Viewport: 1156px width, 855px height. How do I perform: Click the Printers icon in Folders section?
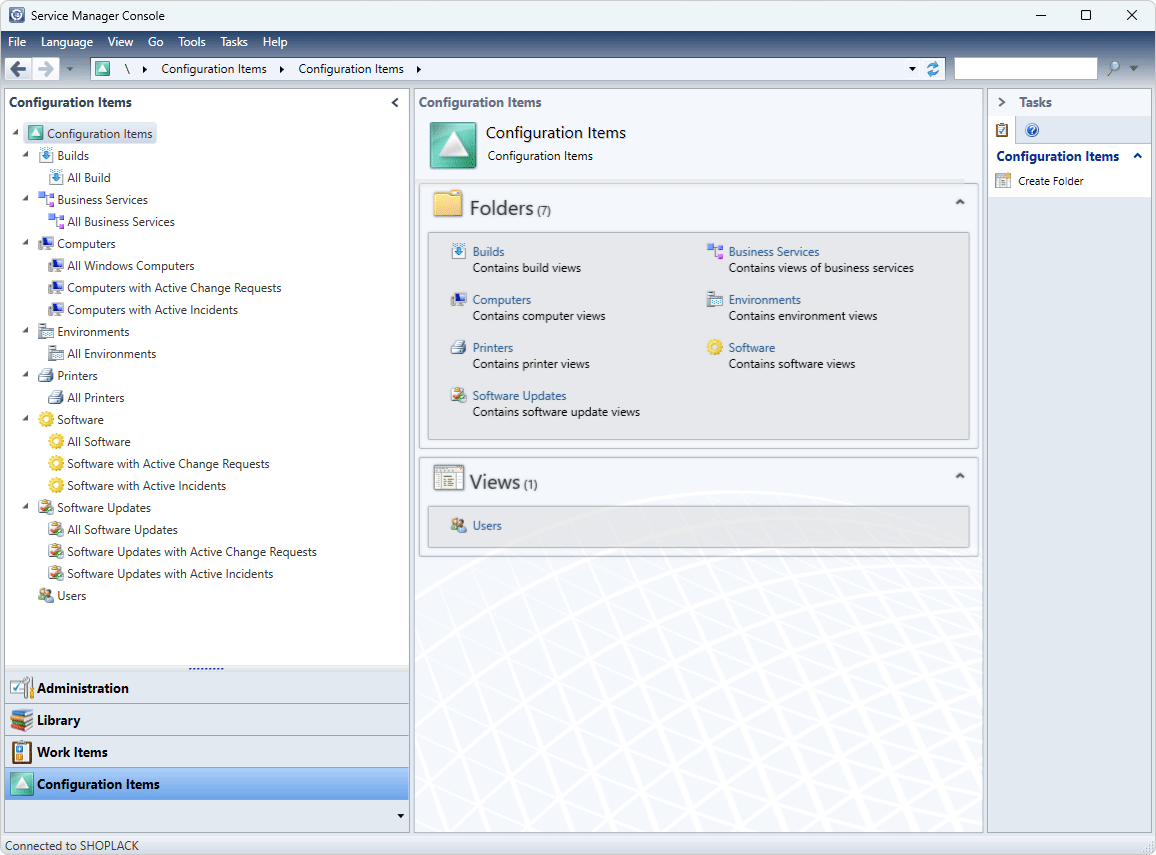(459, 347)
